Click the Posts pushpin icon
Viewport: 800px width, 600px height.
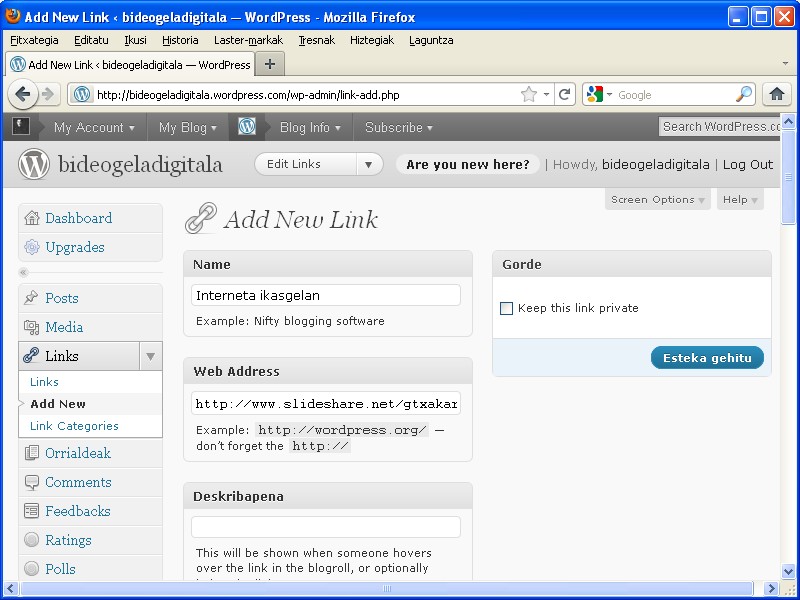click(x=31, y=297)
